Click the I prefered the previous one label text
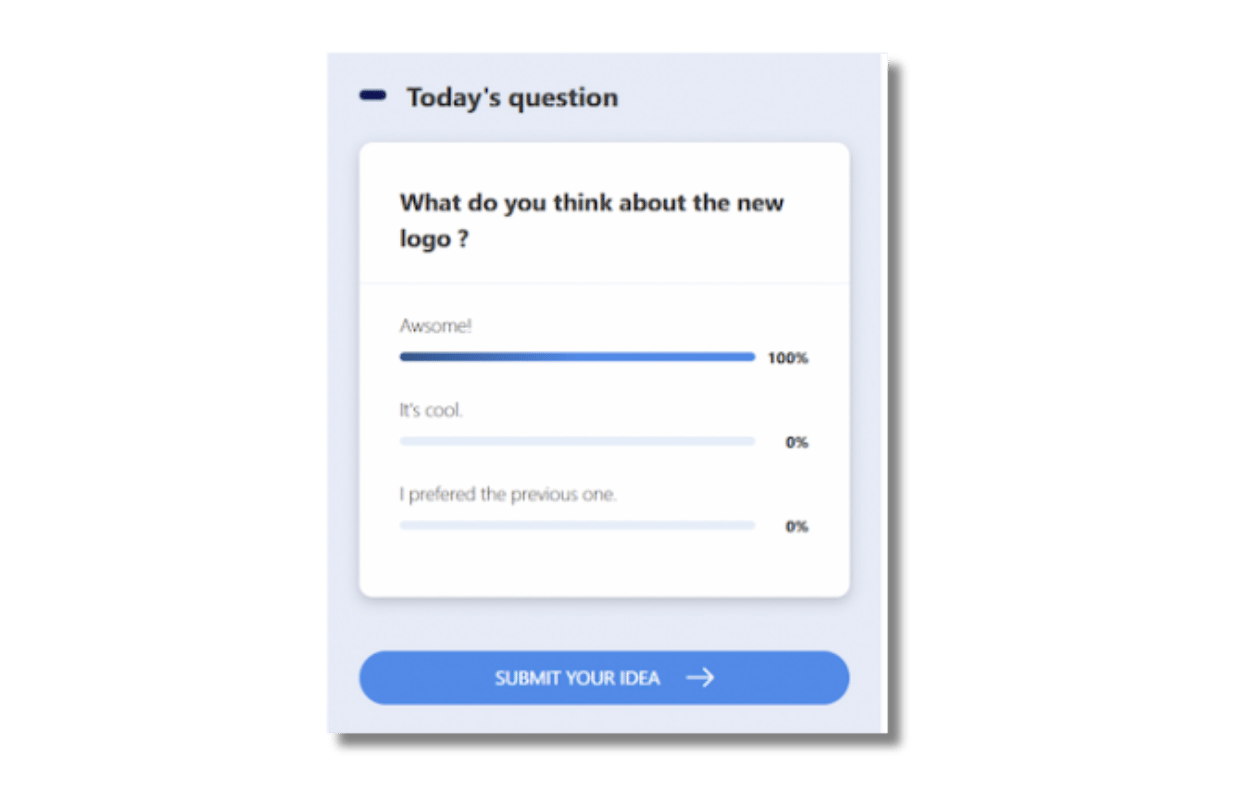This screenshot has height=810, width=1238. [508, 493]
